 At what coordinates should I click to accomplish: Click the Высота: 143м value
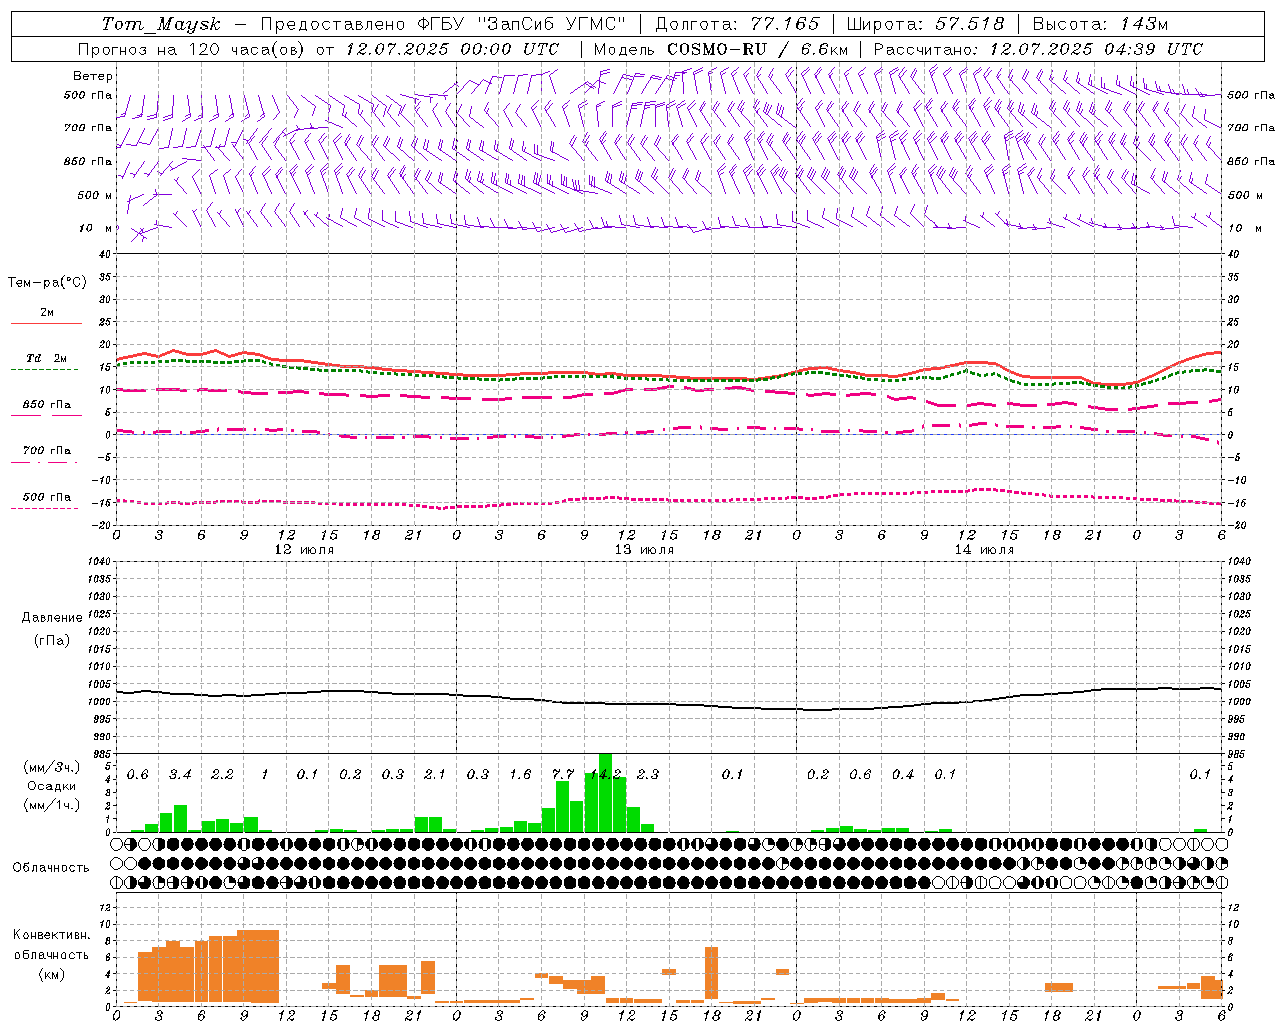point(1100,24)
